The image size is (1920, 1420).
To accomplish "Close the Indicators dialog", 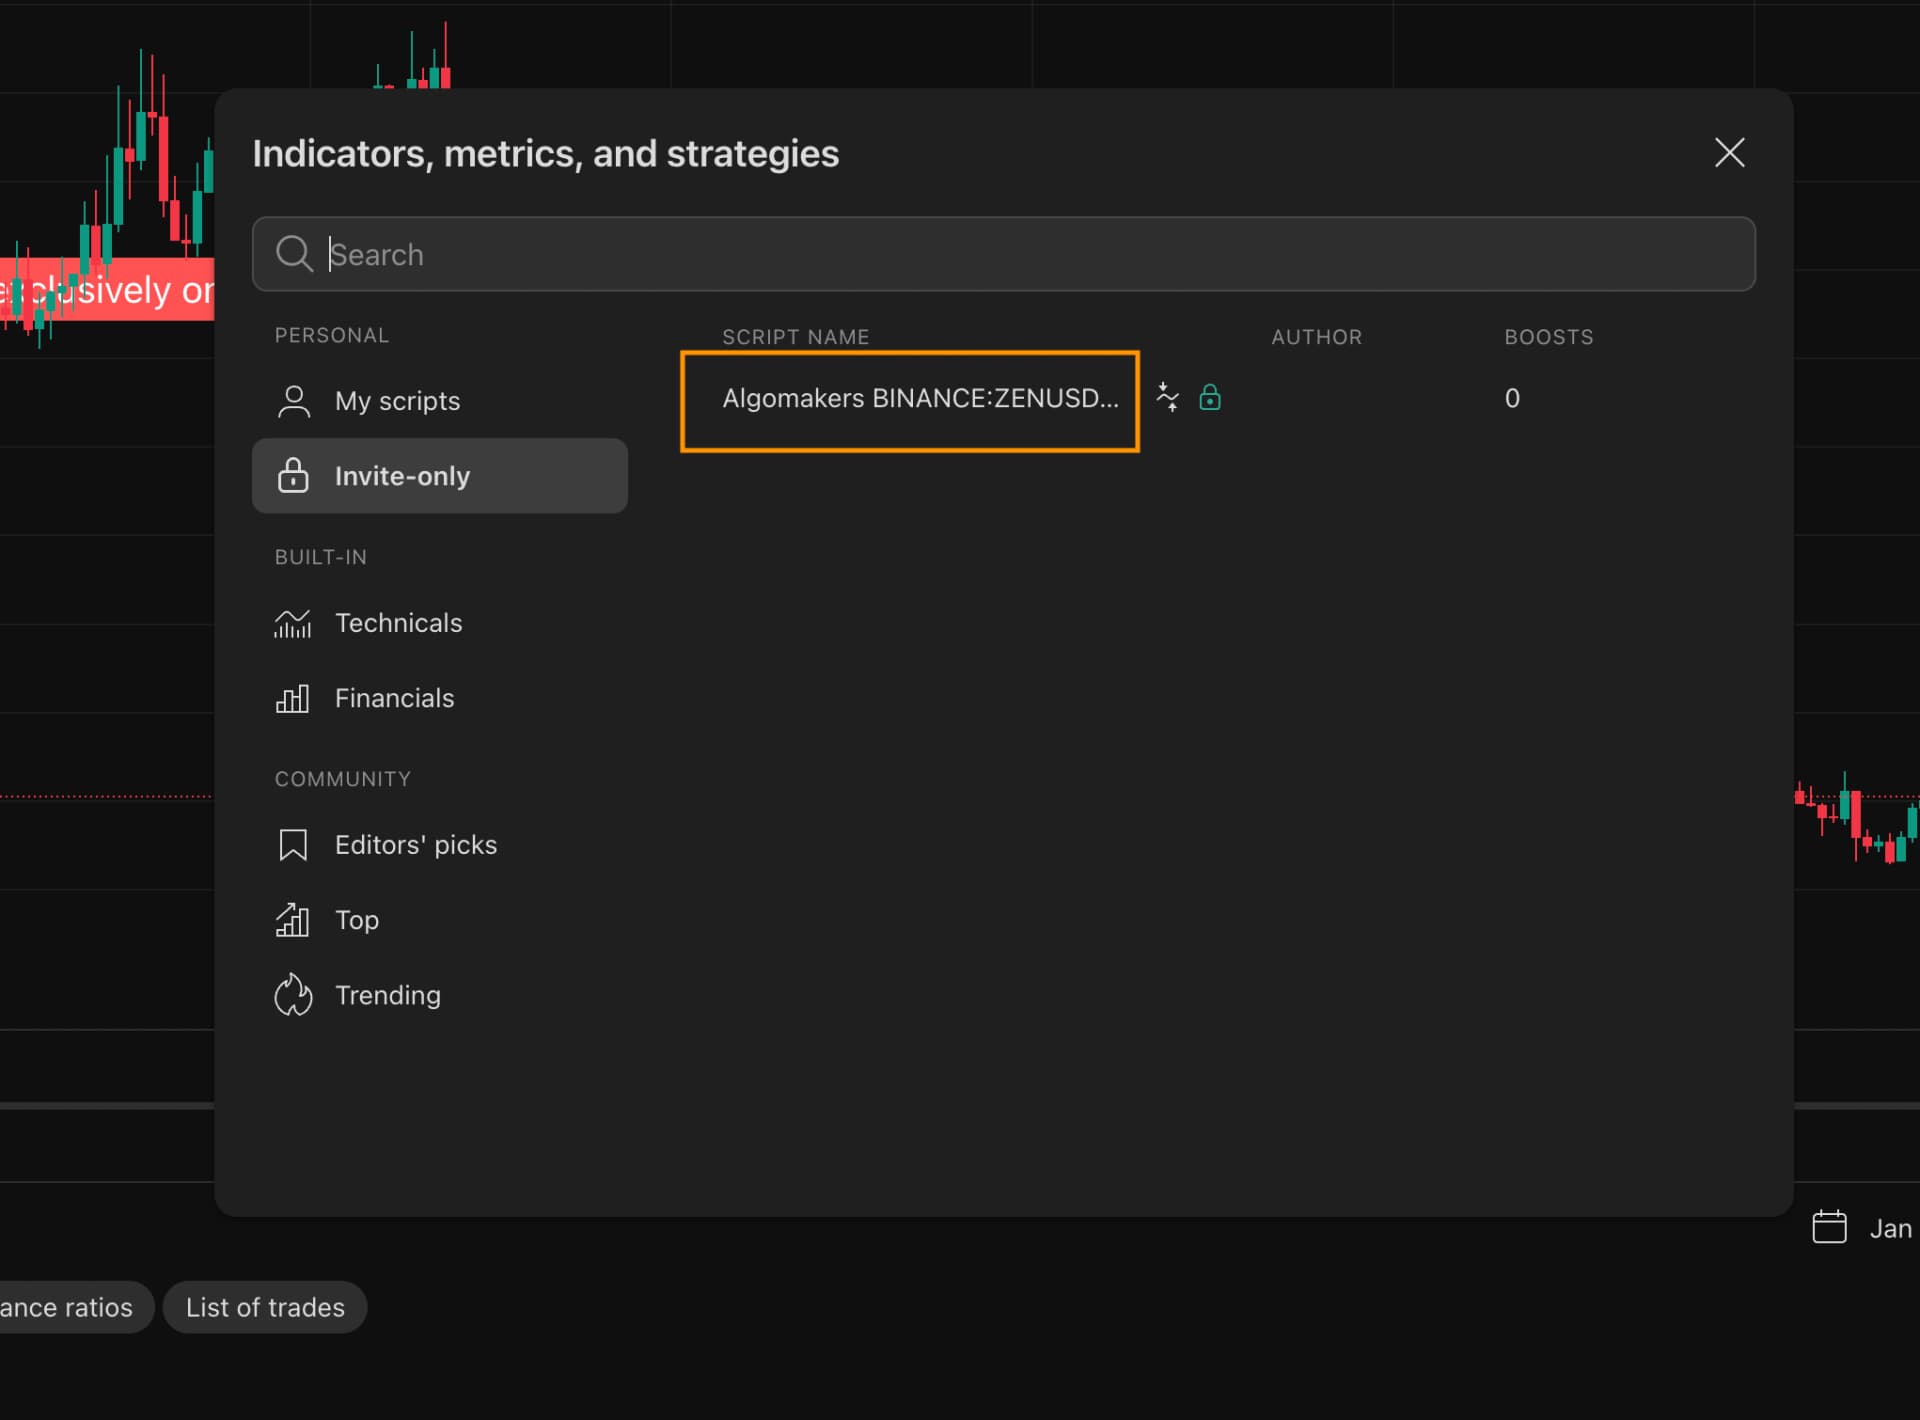I will 1729,153.
